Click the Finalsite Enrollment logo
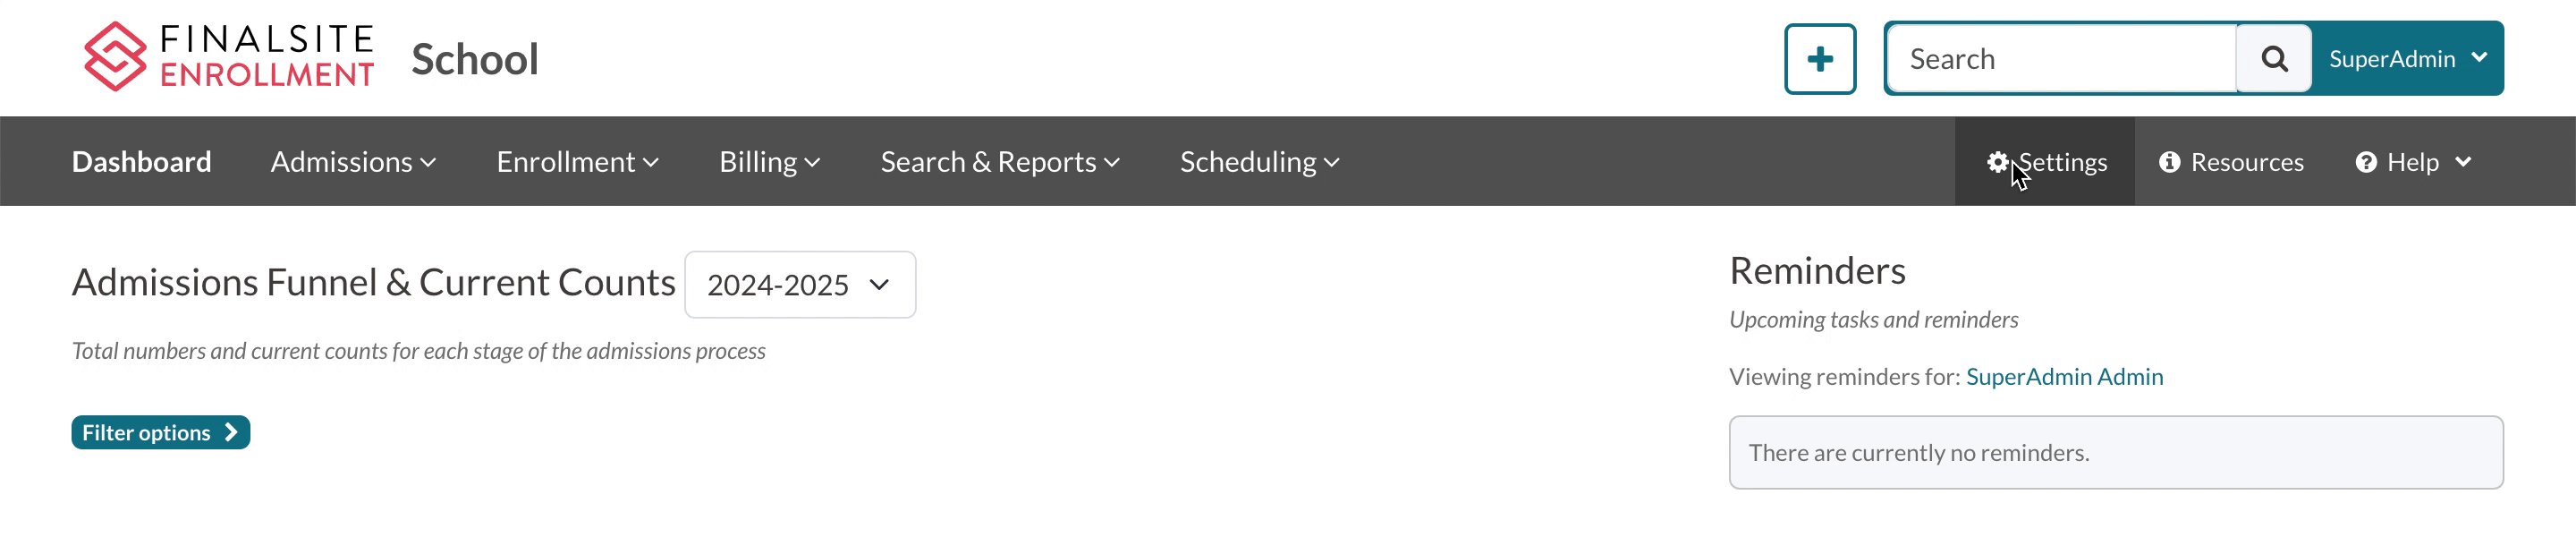This screenshot has width=2576, height=546. click(229, 58)
